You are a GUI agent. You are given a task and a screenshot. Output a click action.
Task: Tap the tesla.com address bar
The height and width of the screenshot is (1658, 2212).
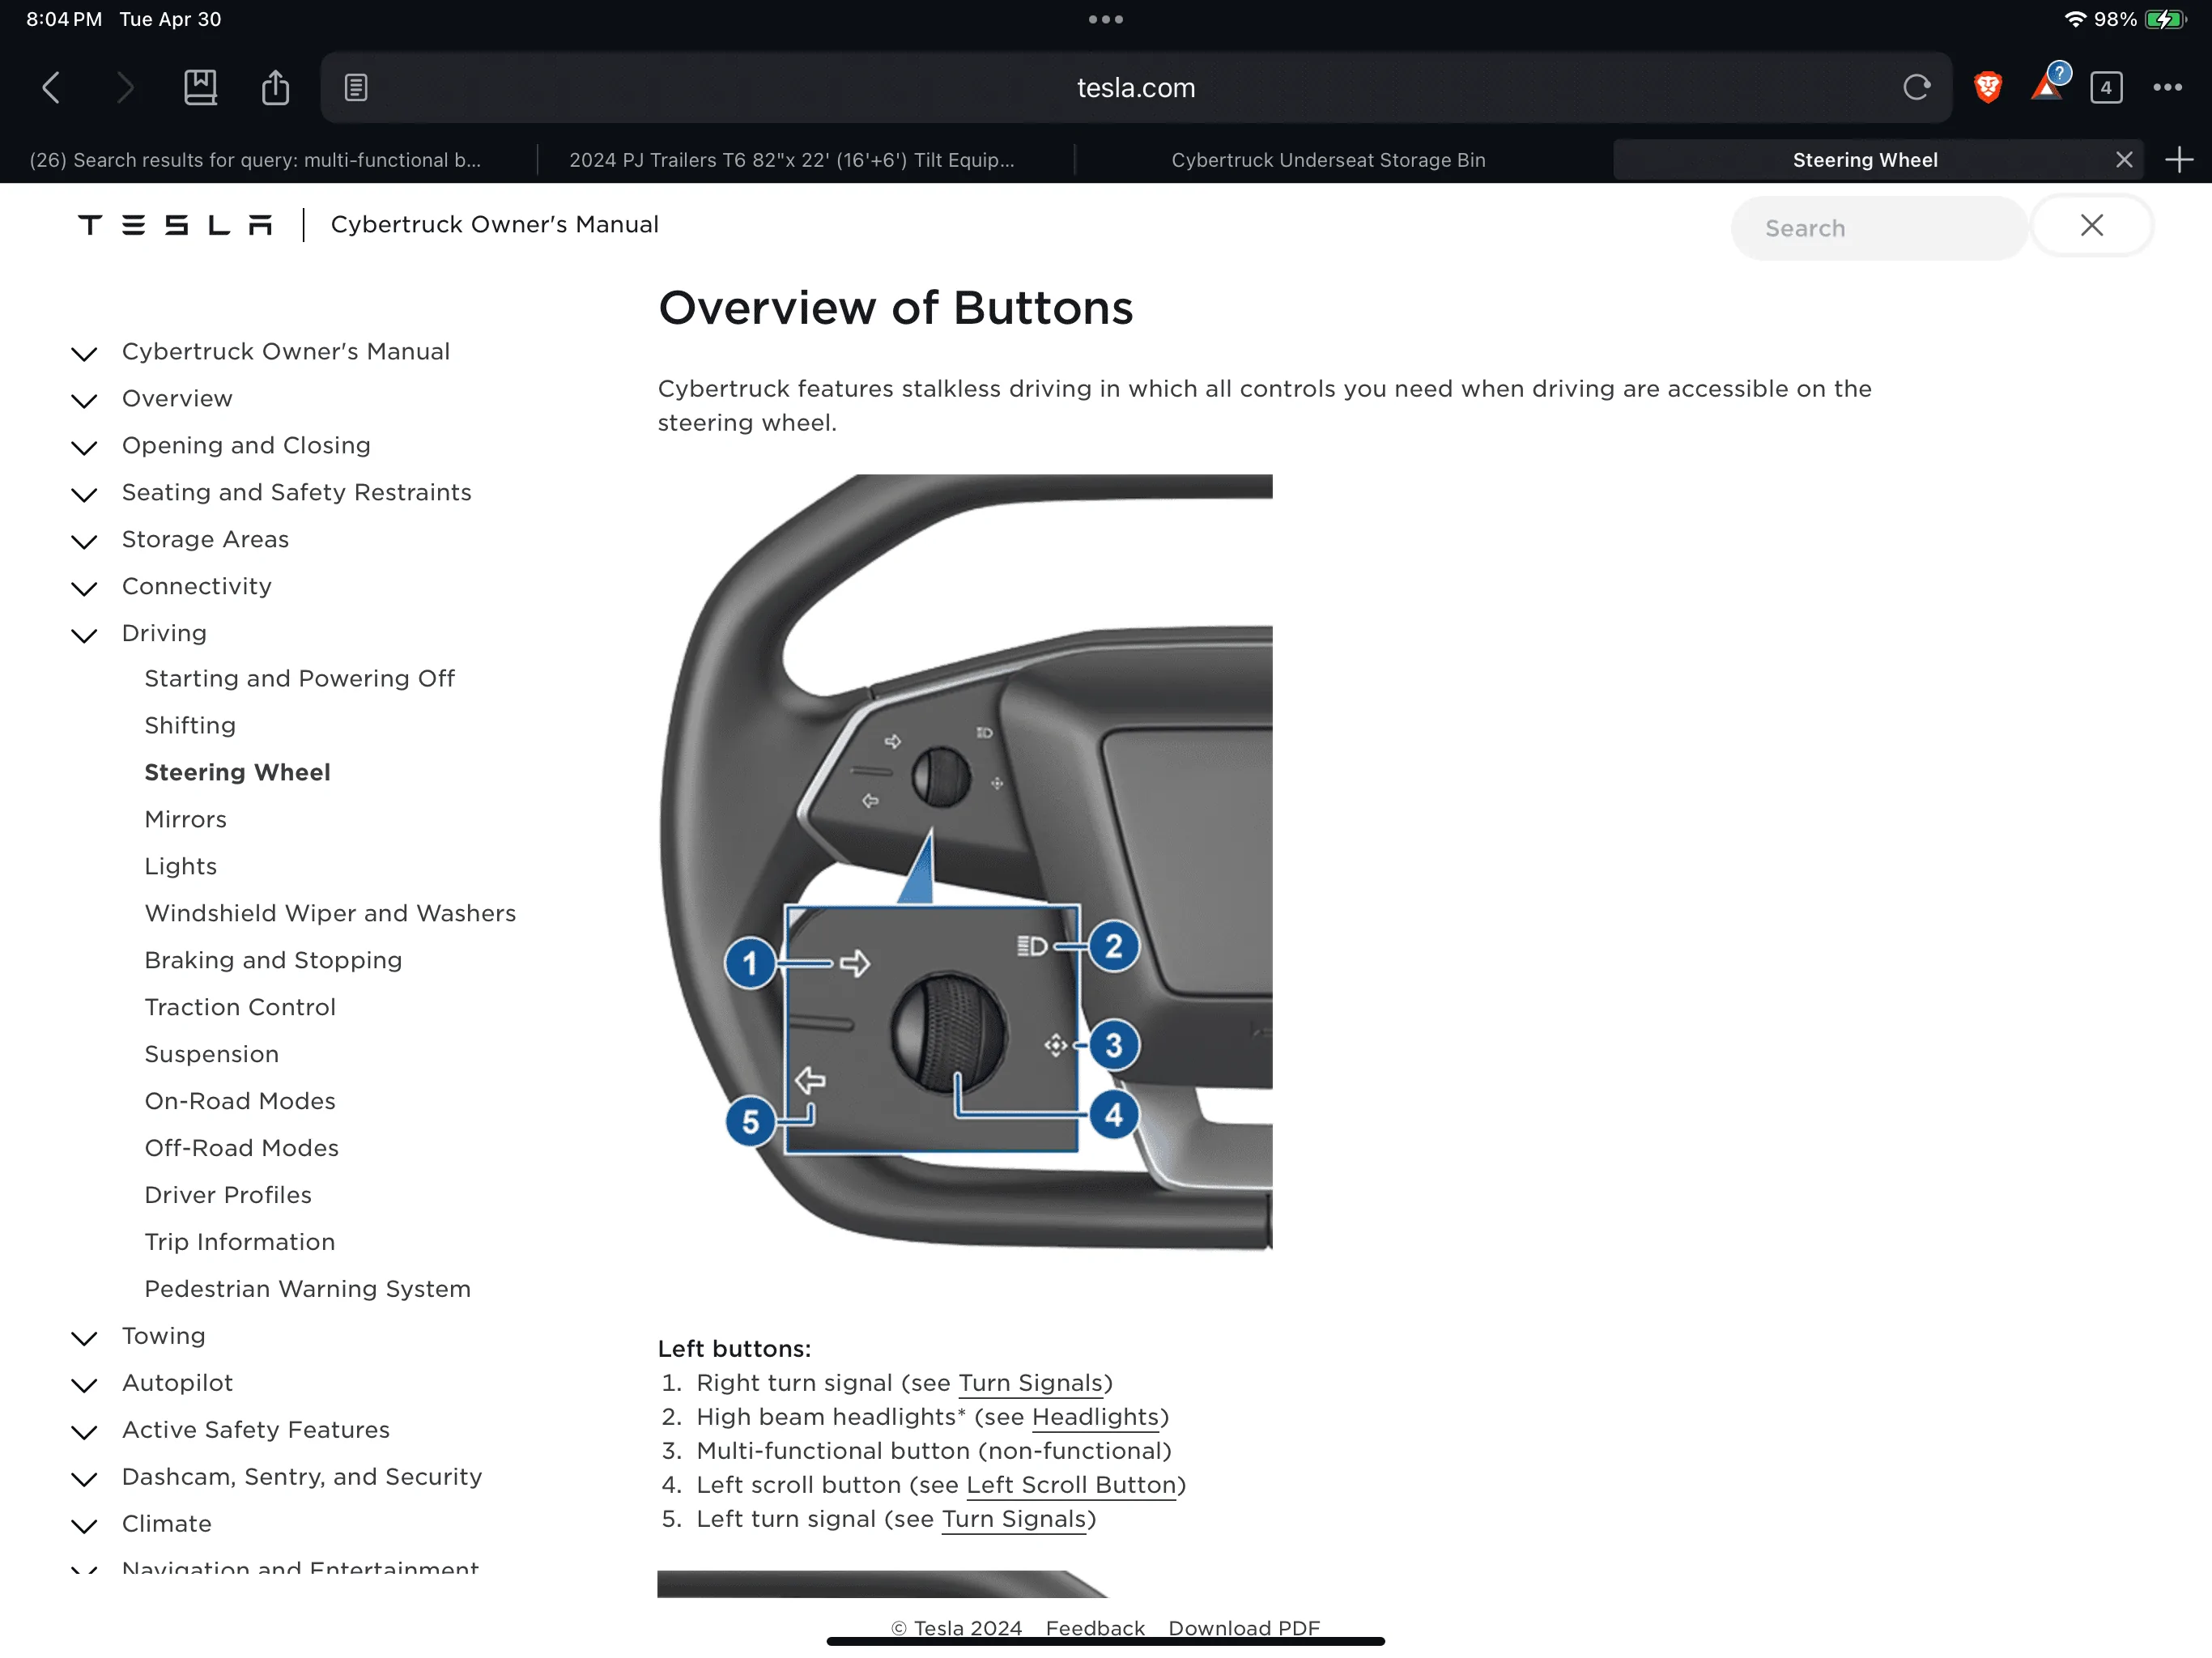pos(1136,88)
